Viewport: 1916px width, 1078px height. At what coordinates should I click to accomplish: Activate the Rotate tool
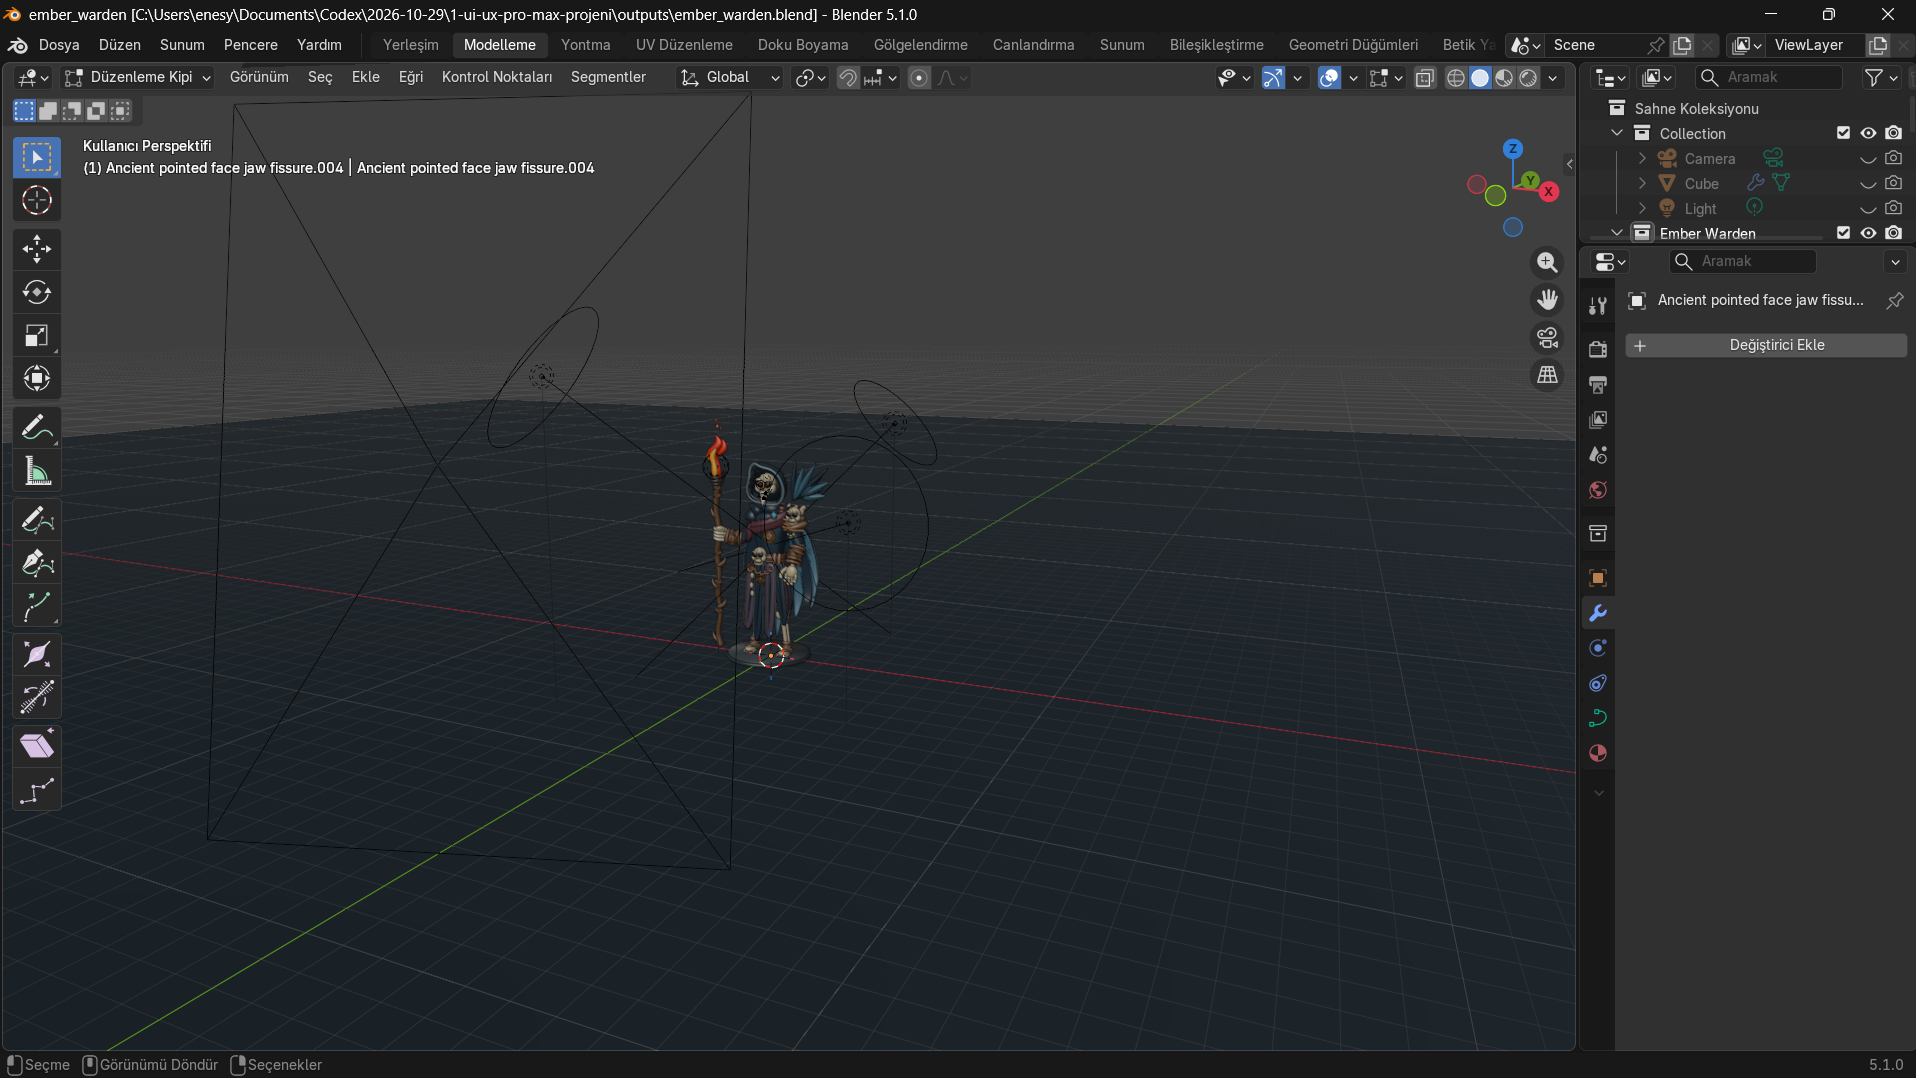[37, 292]
